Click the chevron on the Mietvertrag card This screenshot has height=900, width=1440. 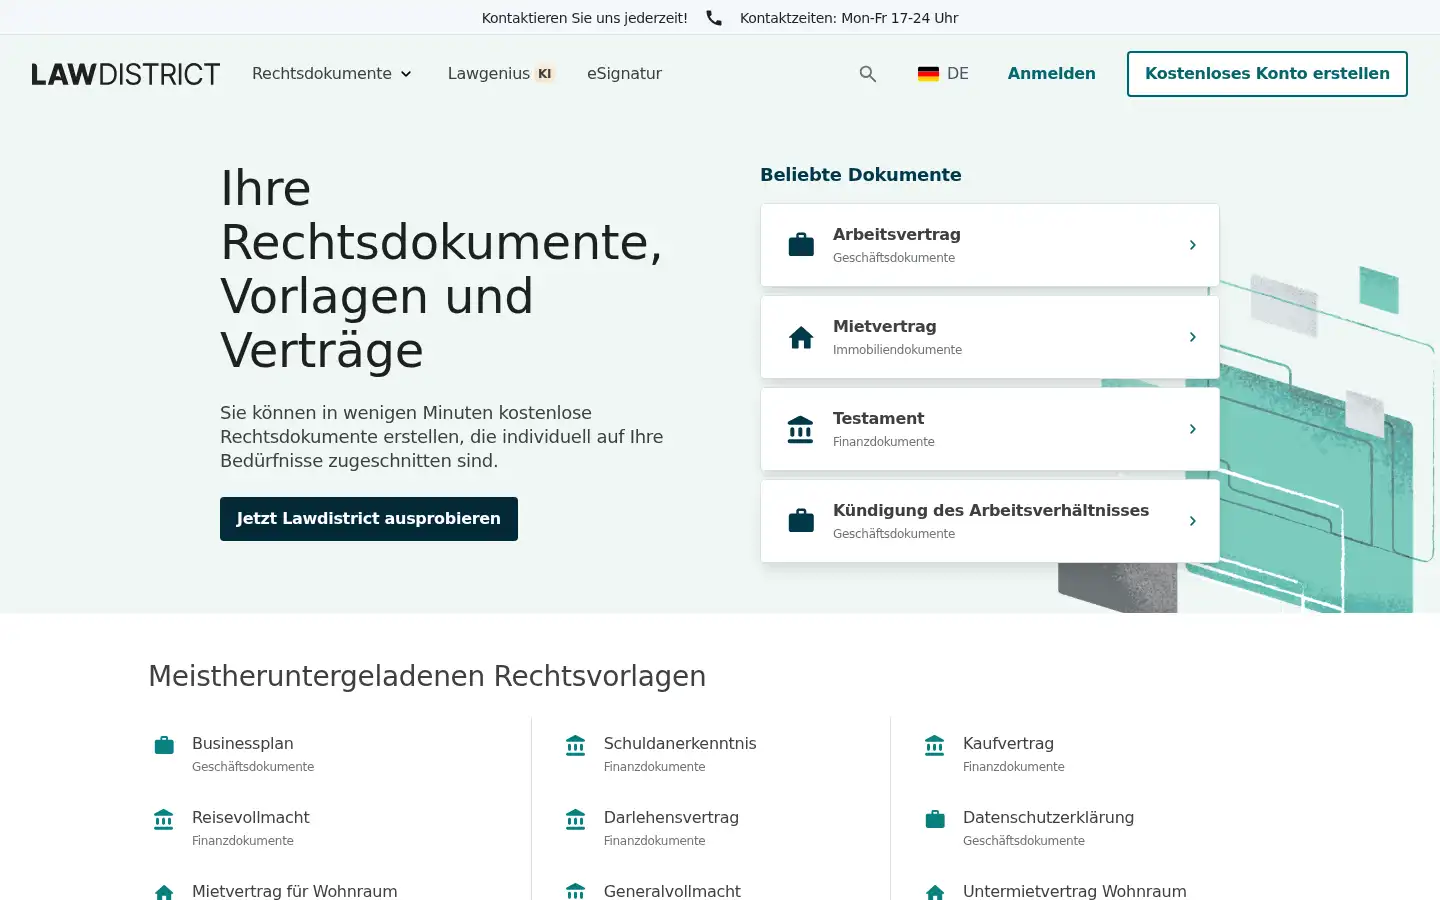(x=1193, y=337)
